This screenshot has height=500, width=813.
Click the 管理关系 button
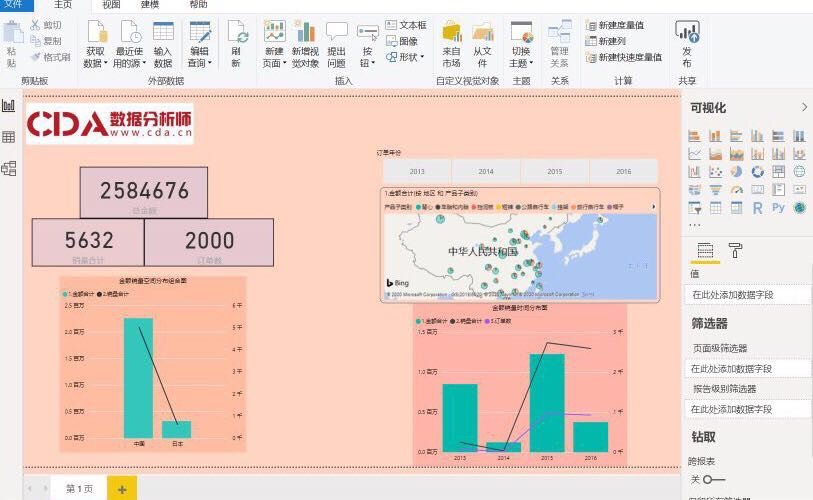559,44
